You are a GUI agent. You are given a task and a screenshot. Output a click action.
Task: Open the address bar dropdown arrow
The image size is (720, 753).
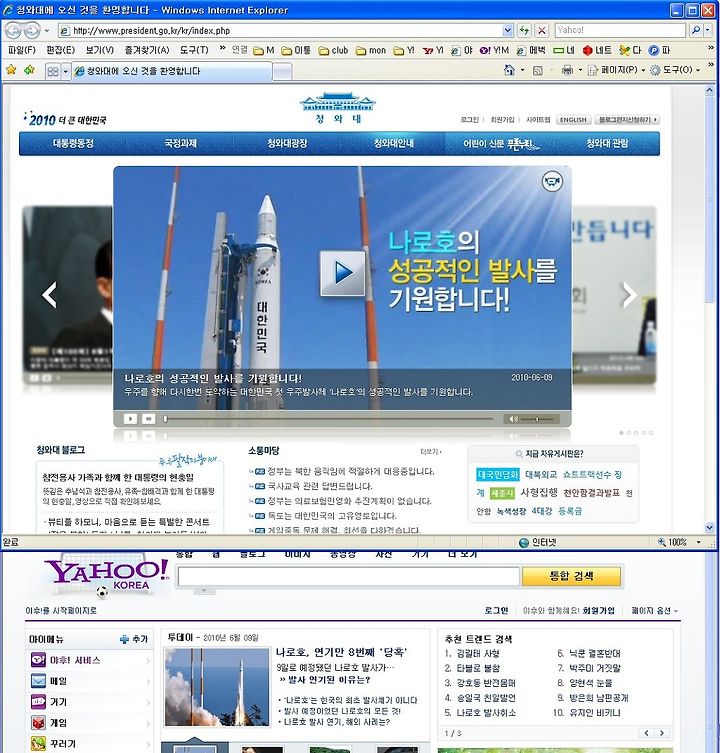[508, 30]
